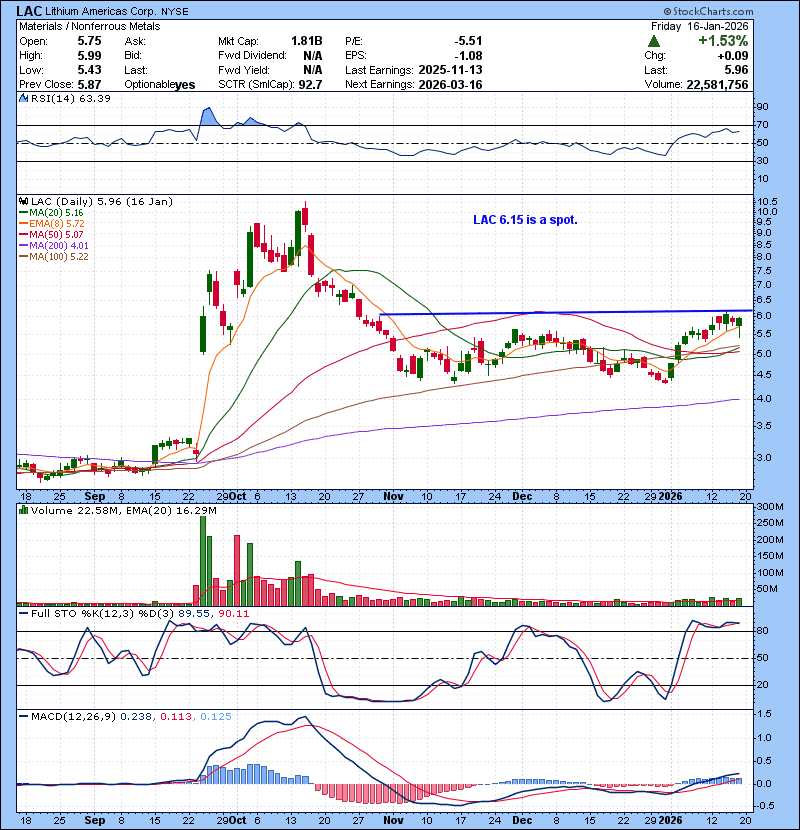800x830 pixels.
Task: Click the Chg value +0.09
Action: pyautogui.click(x=733, y=56)
